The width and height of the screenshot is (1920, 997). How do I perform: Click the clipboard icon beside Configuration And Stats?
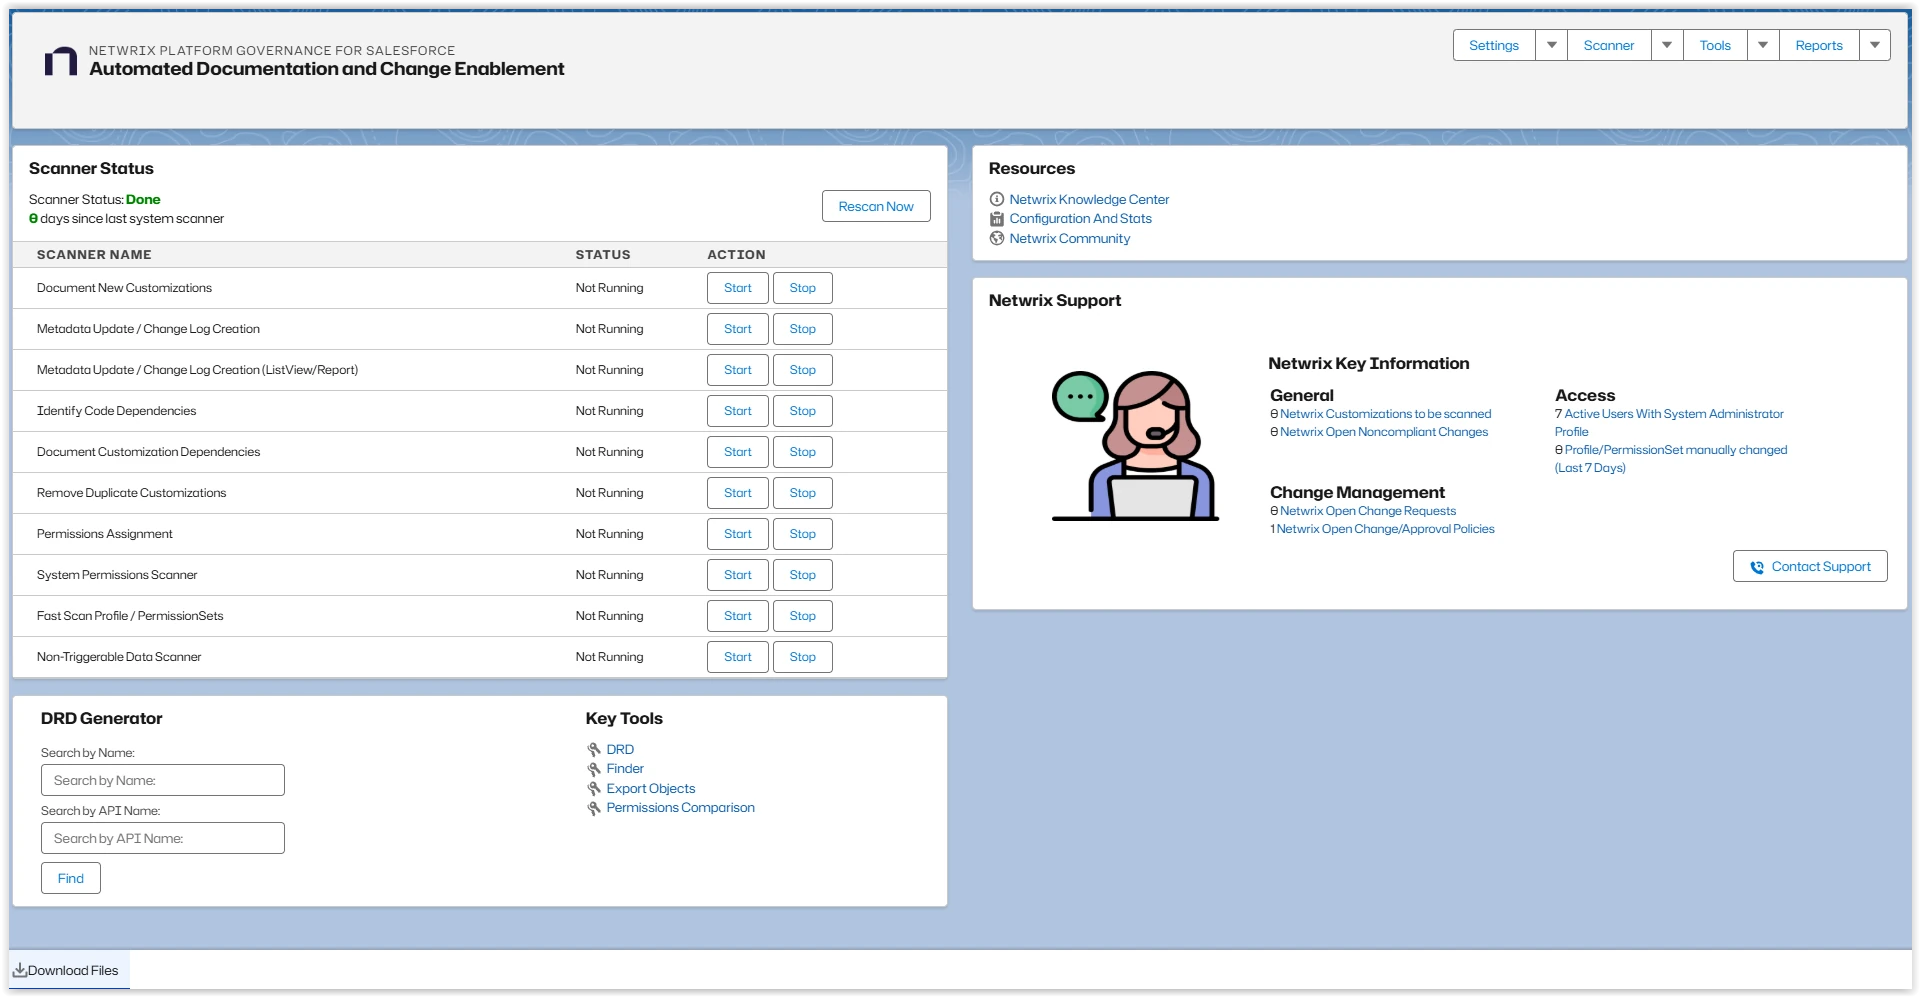click(x=996, y=219)
